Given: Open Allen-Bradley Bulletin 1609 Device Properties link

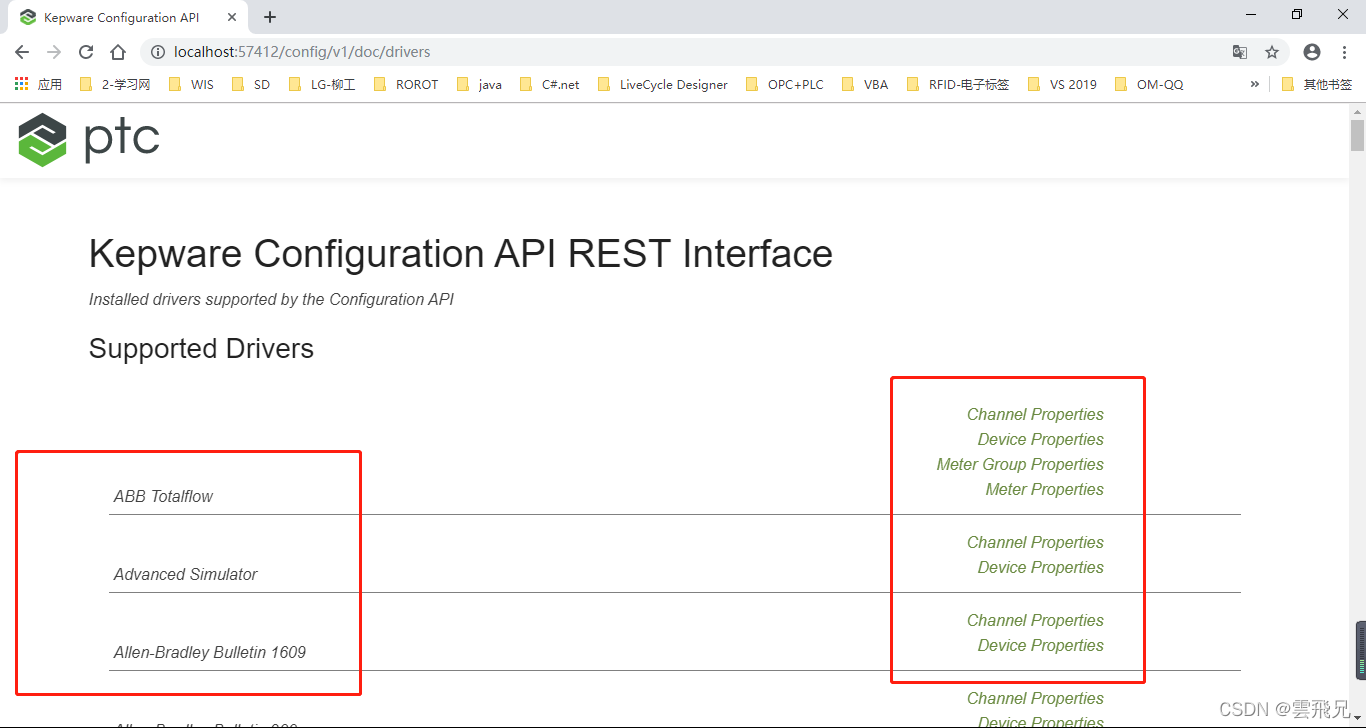Looking at the screenshot, I should tap(1041, 645).
